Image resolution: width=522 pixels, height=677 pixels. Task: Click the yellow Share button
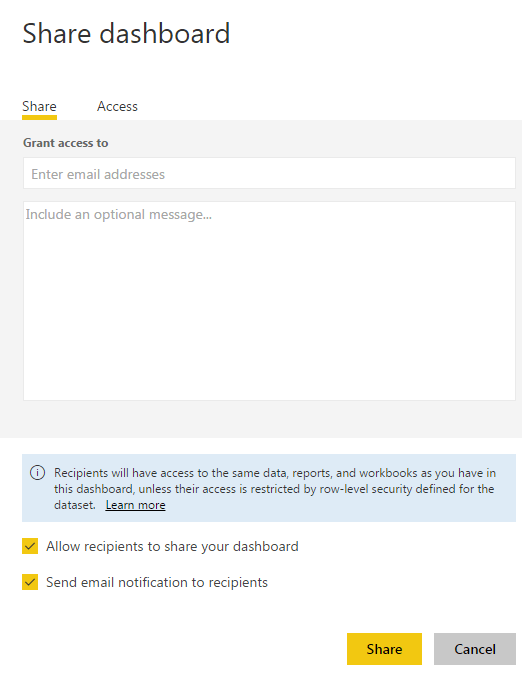384,649
